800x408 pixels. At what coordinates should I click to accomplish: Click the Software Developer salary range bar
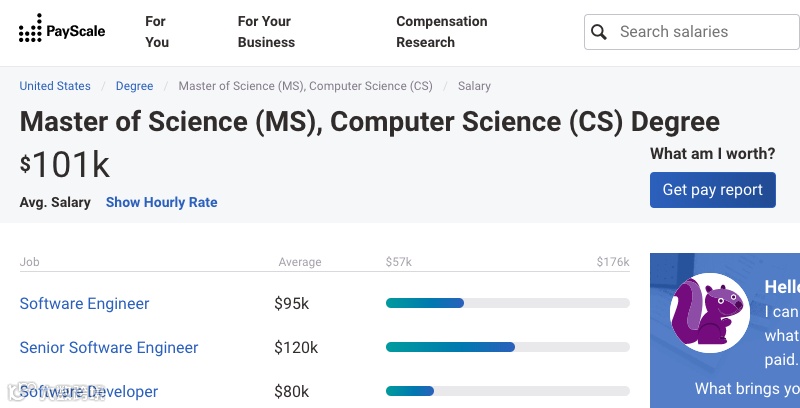[x=507, y=391]
